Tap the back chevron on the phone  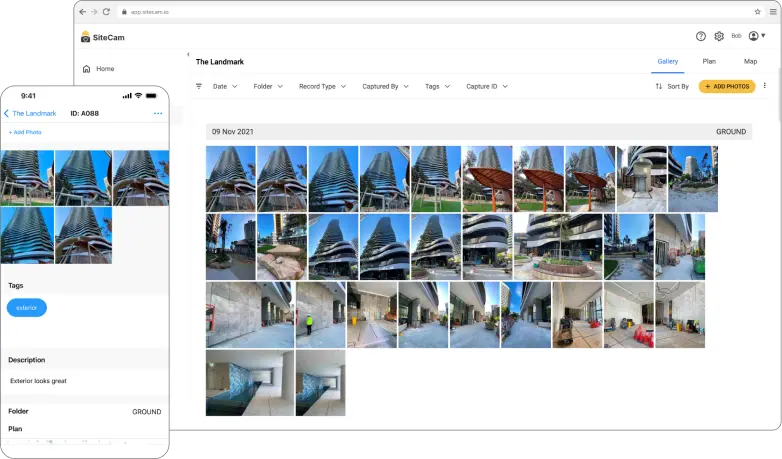click(x=6, y=113)
